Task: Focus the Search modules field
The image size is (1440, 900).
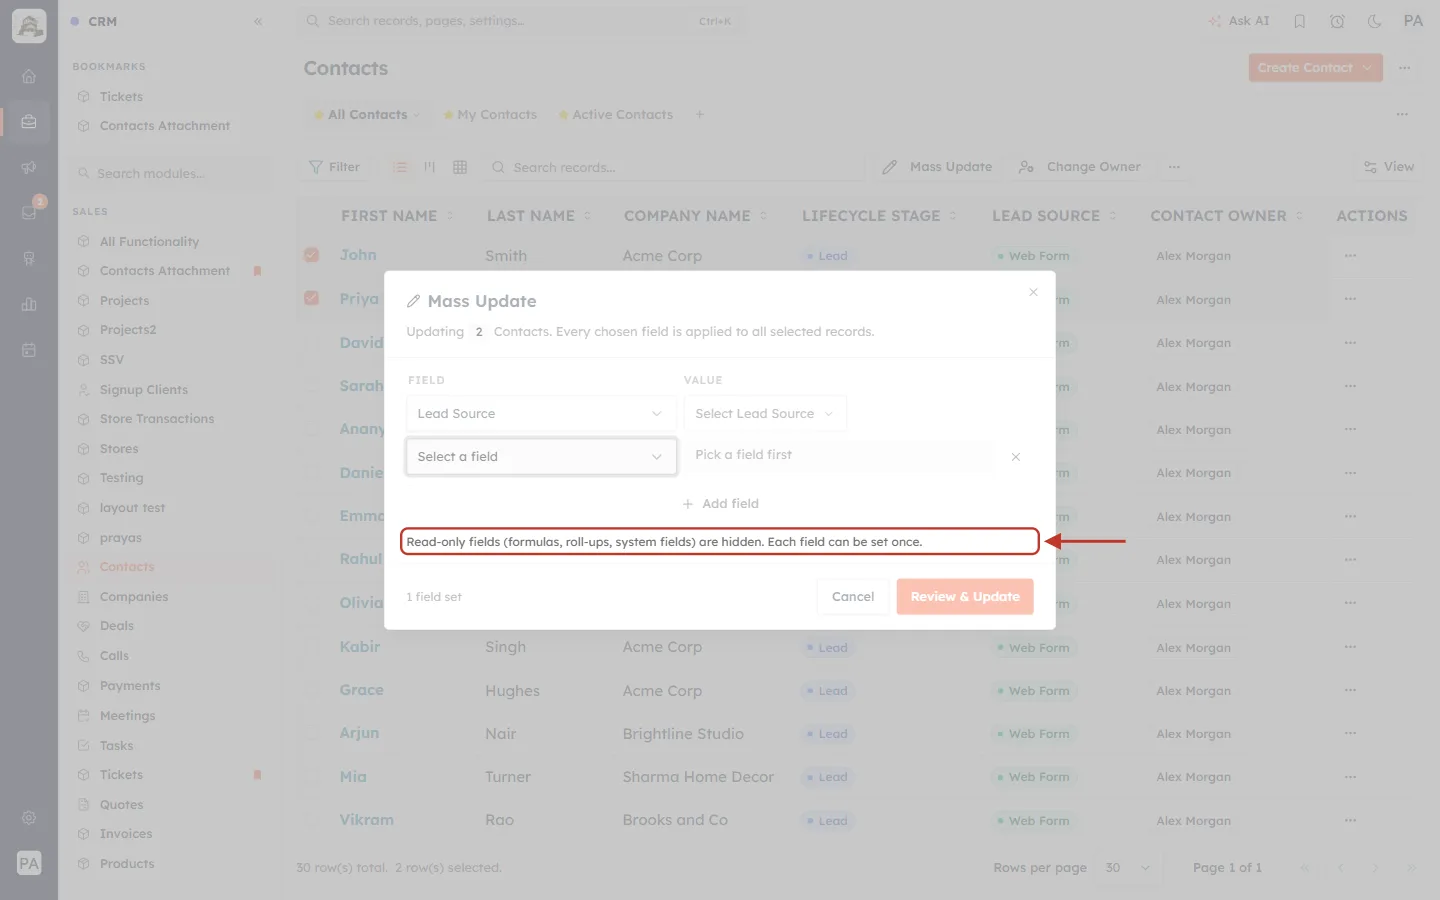Action: point(172,173)
